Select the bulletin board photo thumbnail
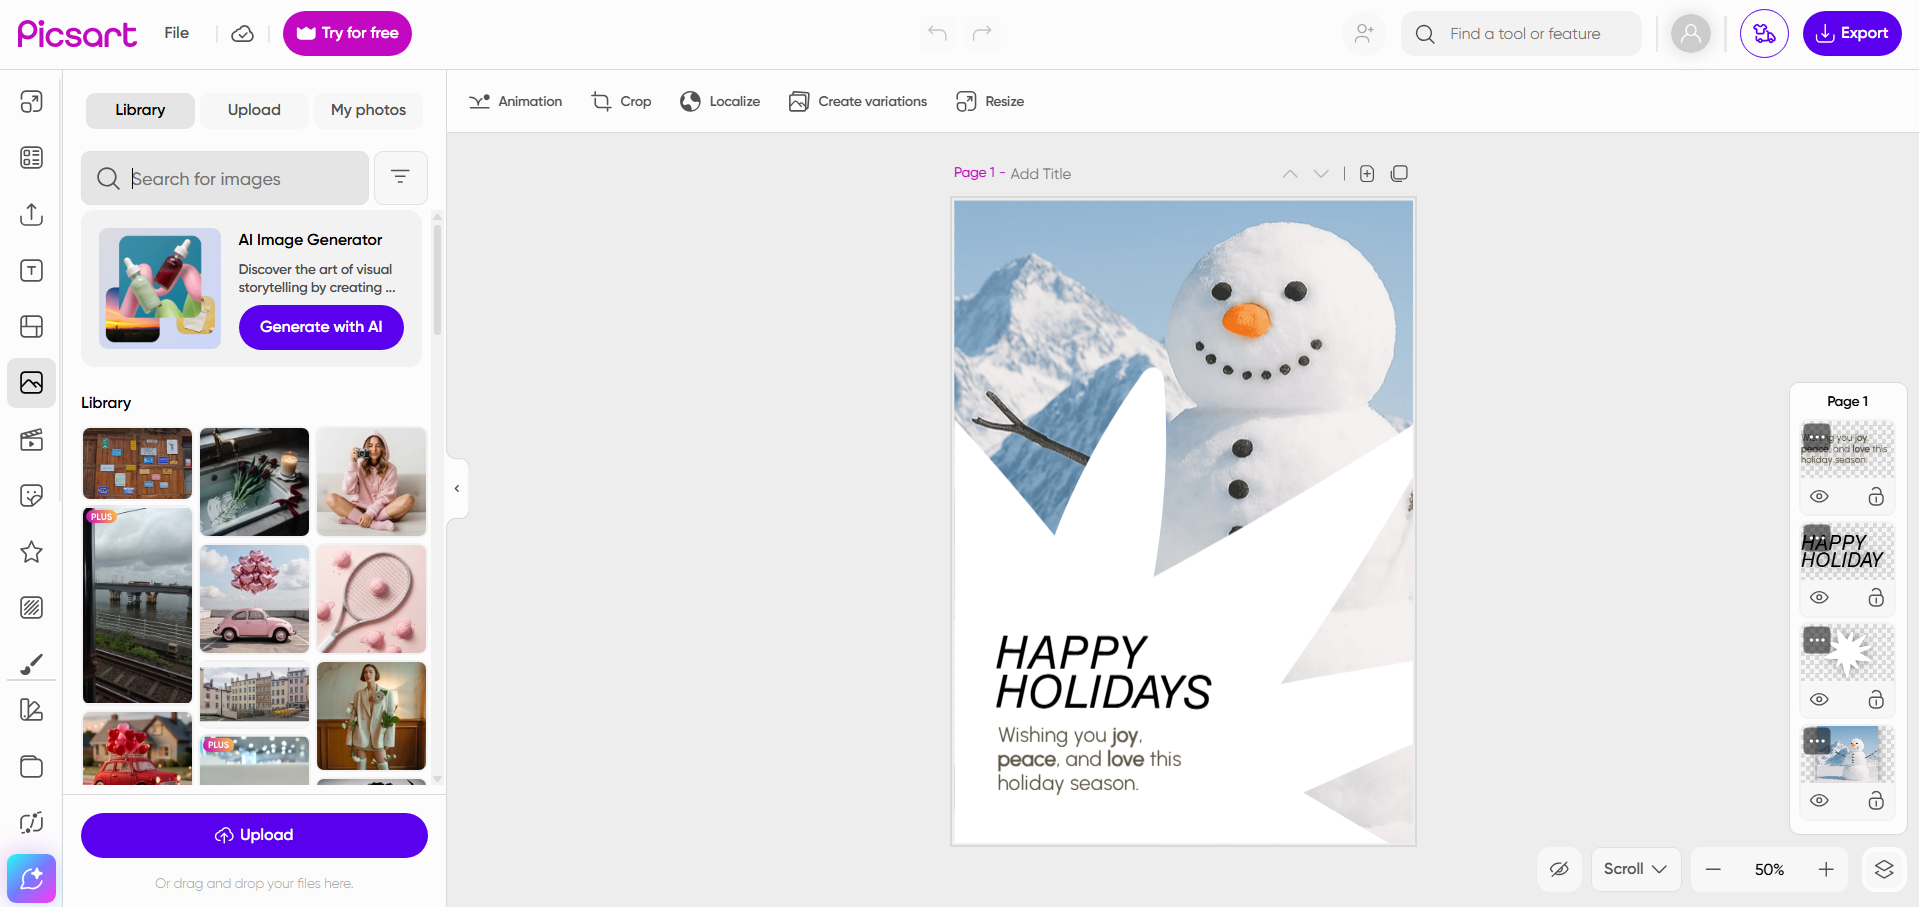This screenshot has height=907, width=1919. [137, 464]
